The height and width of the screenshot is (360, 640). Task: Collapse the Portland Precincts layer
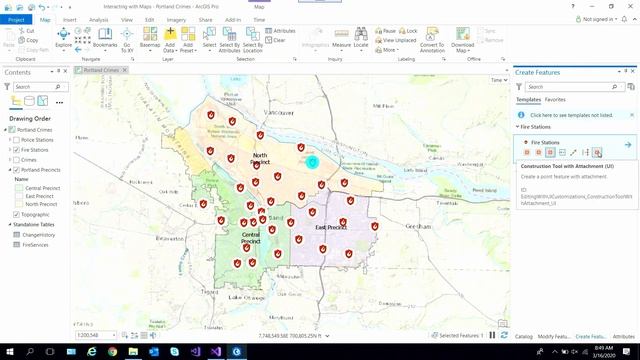(x=10, y=170)
